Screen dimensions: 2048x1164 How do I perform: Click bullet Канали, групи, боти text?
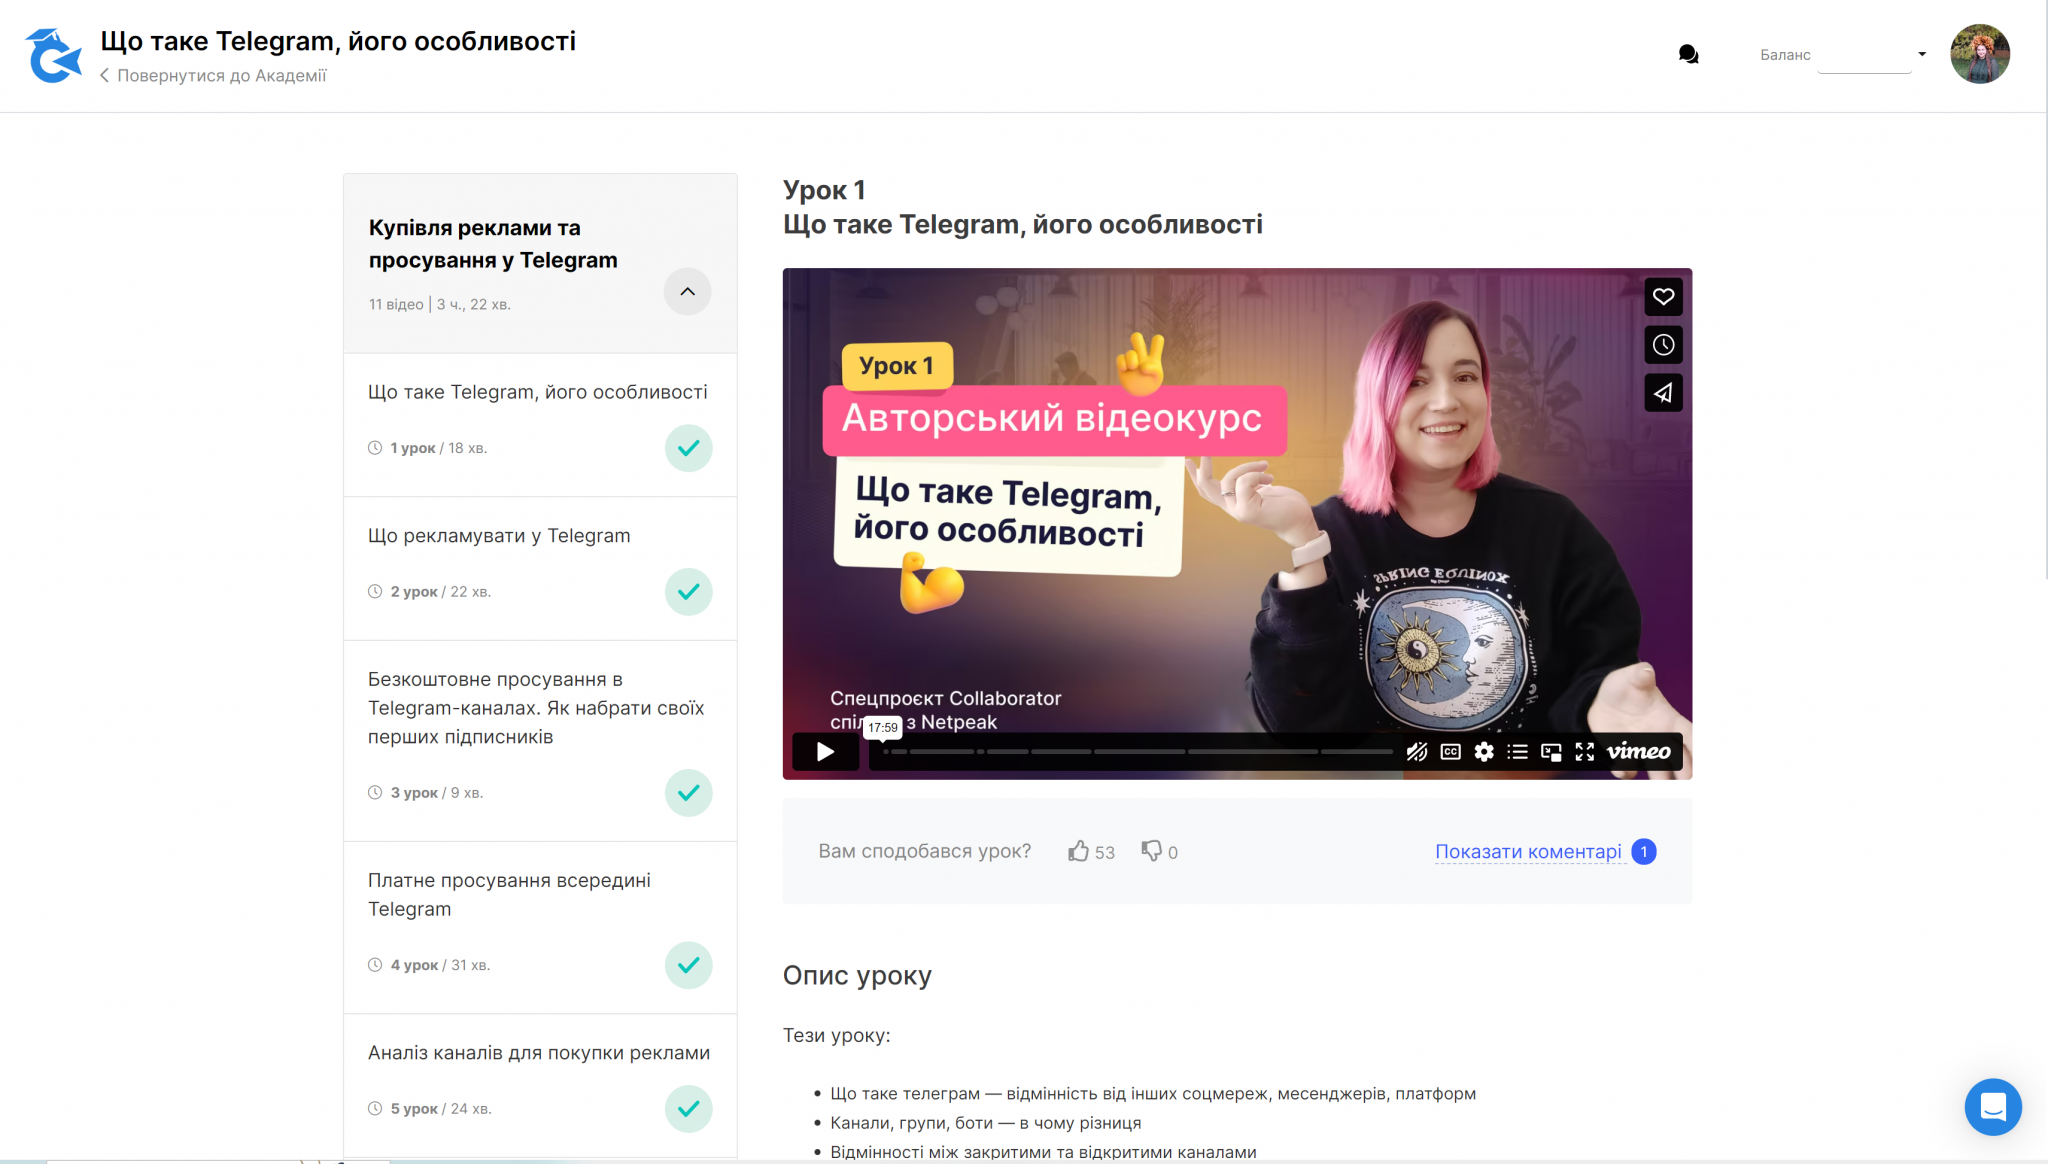(x=986, y=1123)
